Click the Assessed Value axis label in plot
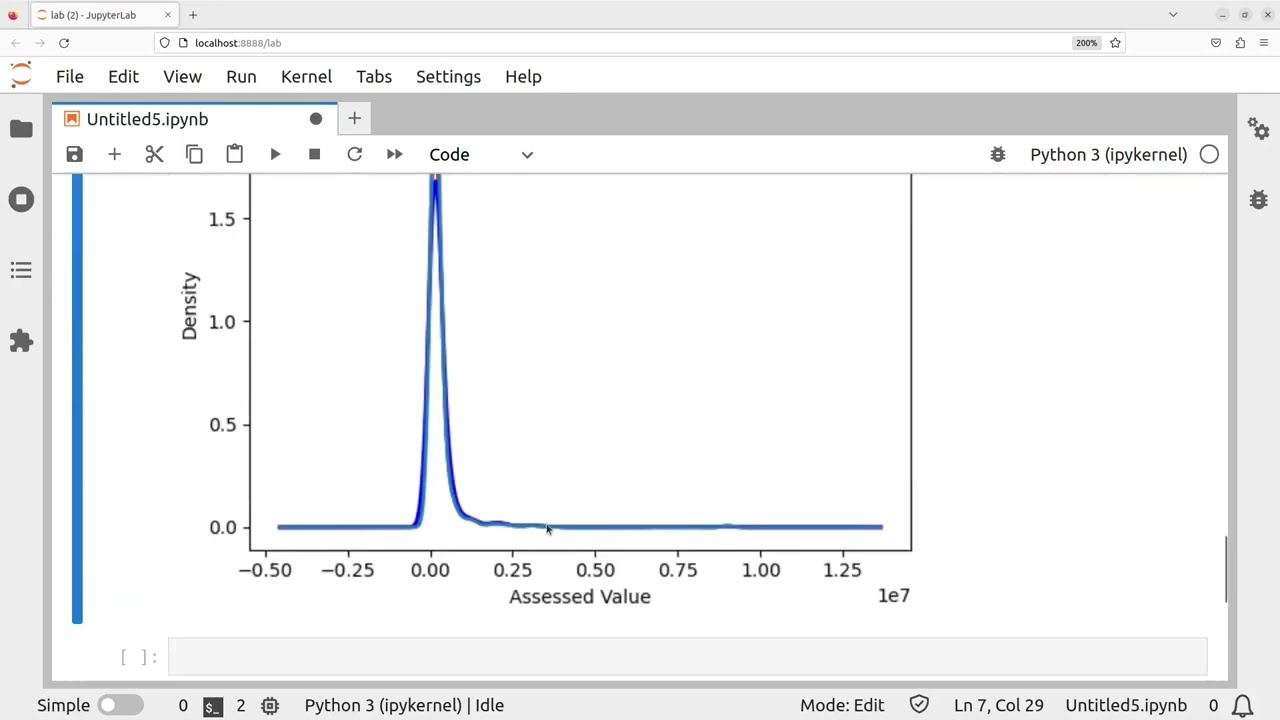 point(580,597)
